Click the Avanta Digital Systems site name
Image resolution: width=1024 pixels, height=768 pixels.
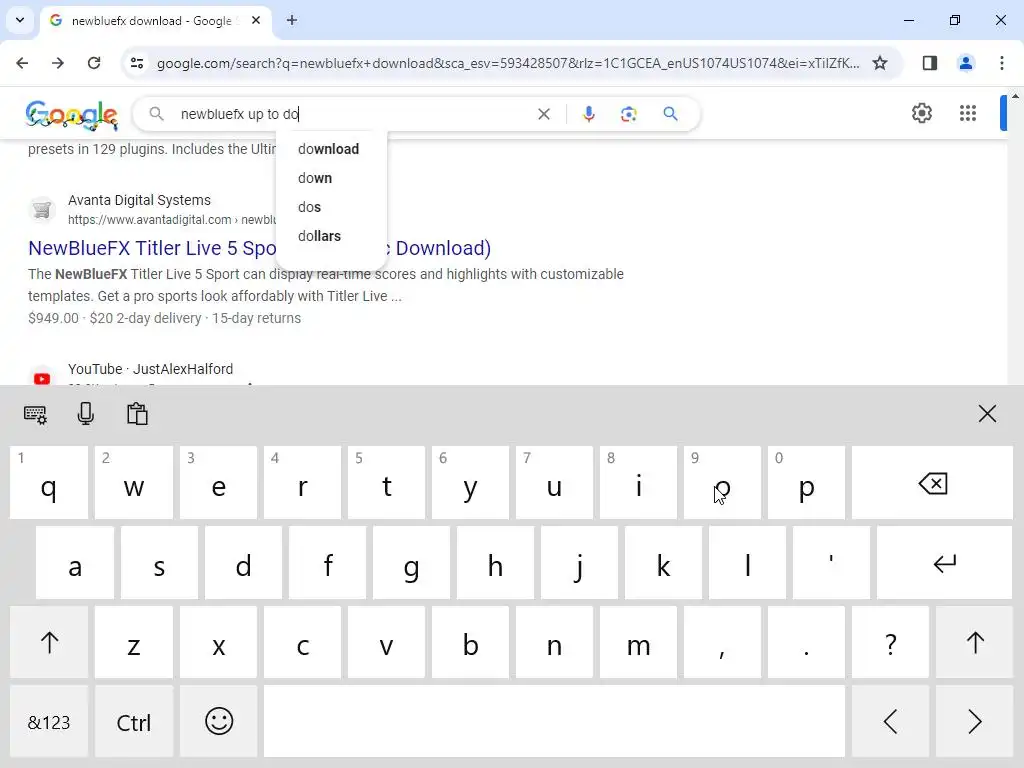point(139,200)
